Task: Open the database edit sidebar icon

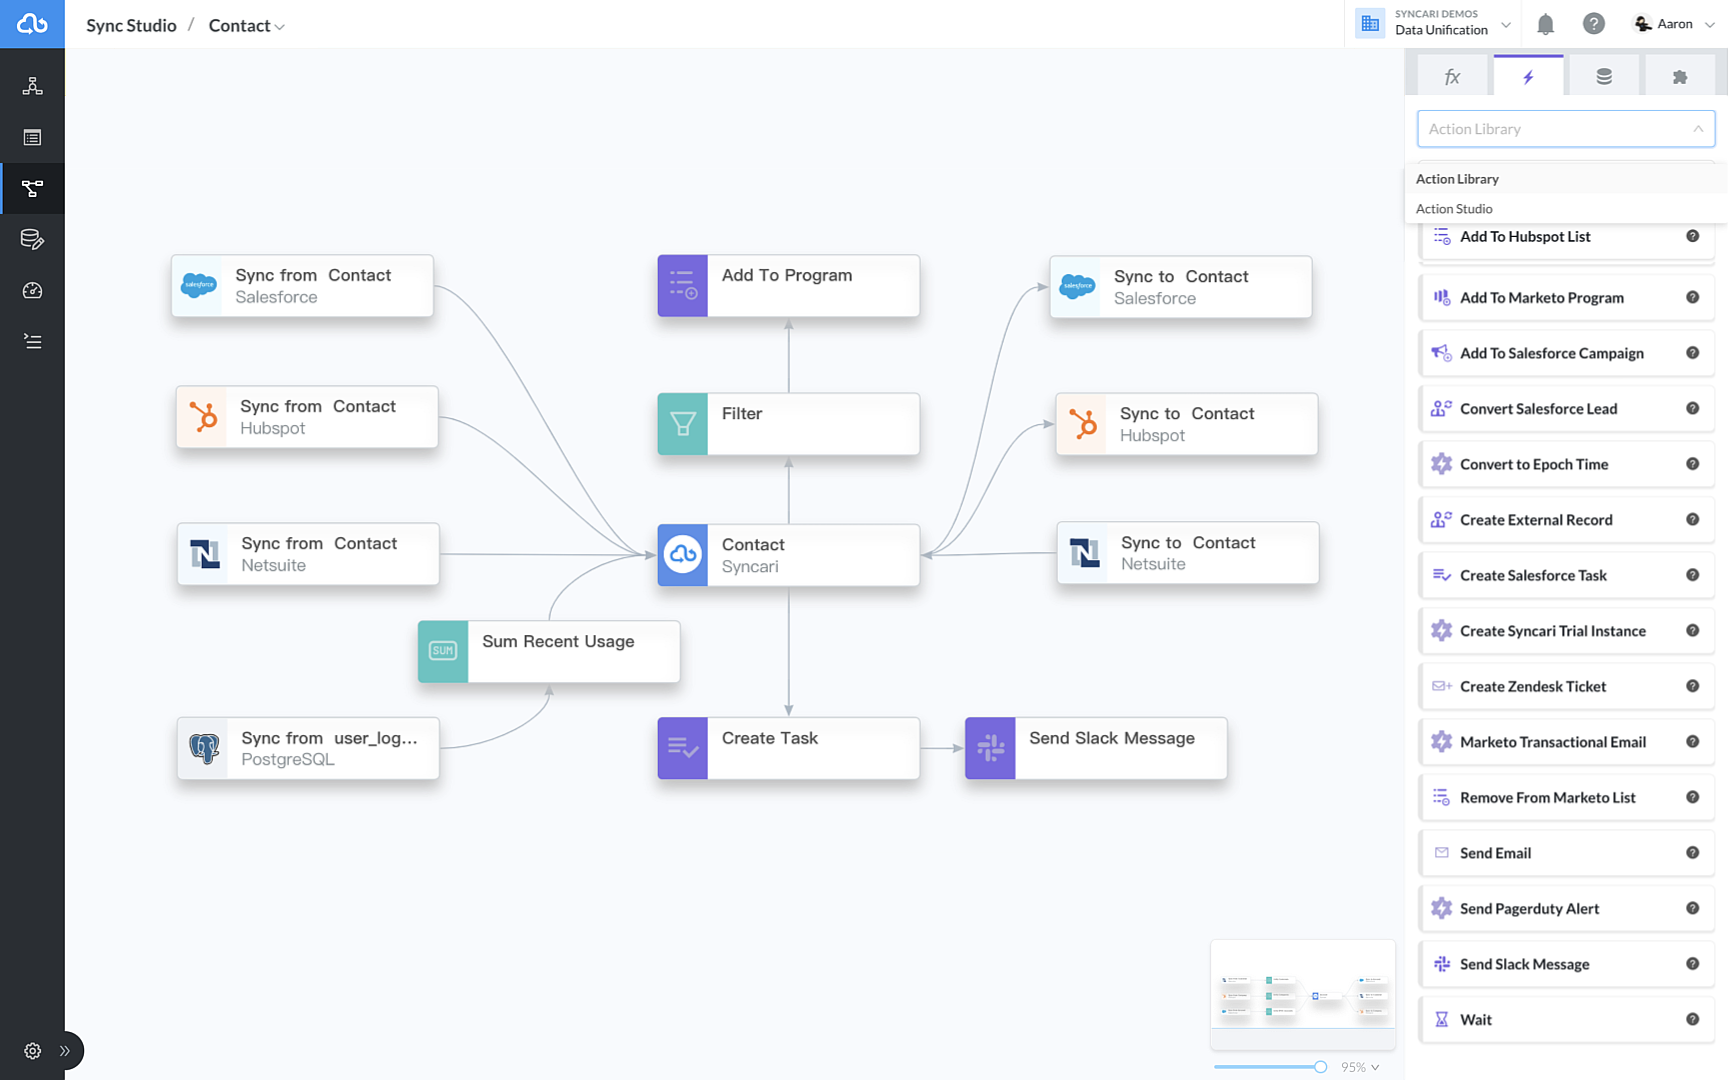Action: [x=32, y=239]
